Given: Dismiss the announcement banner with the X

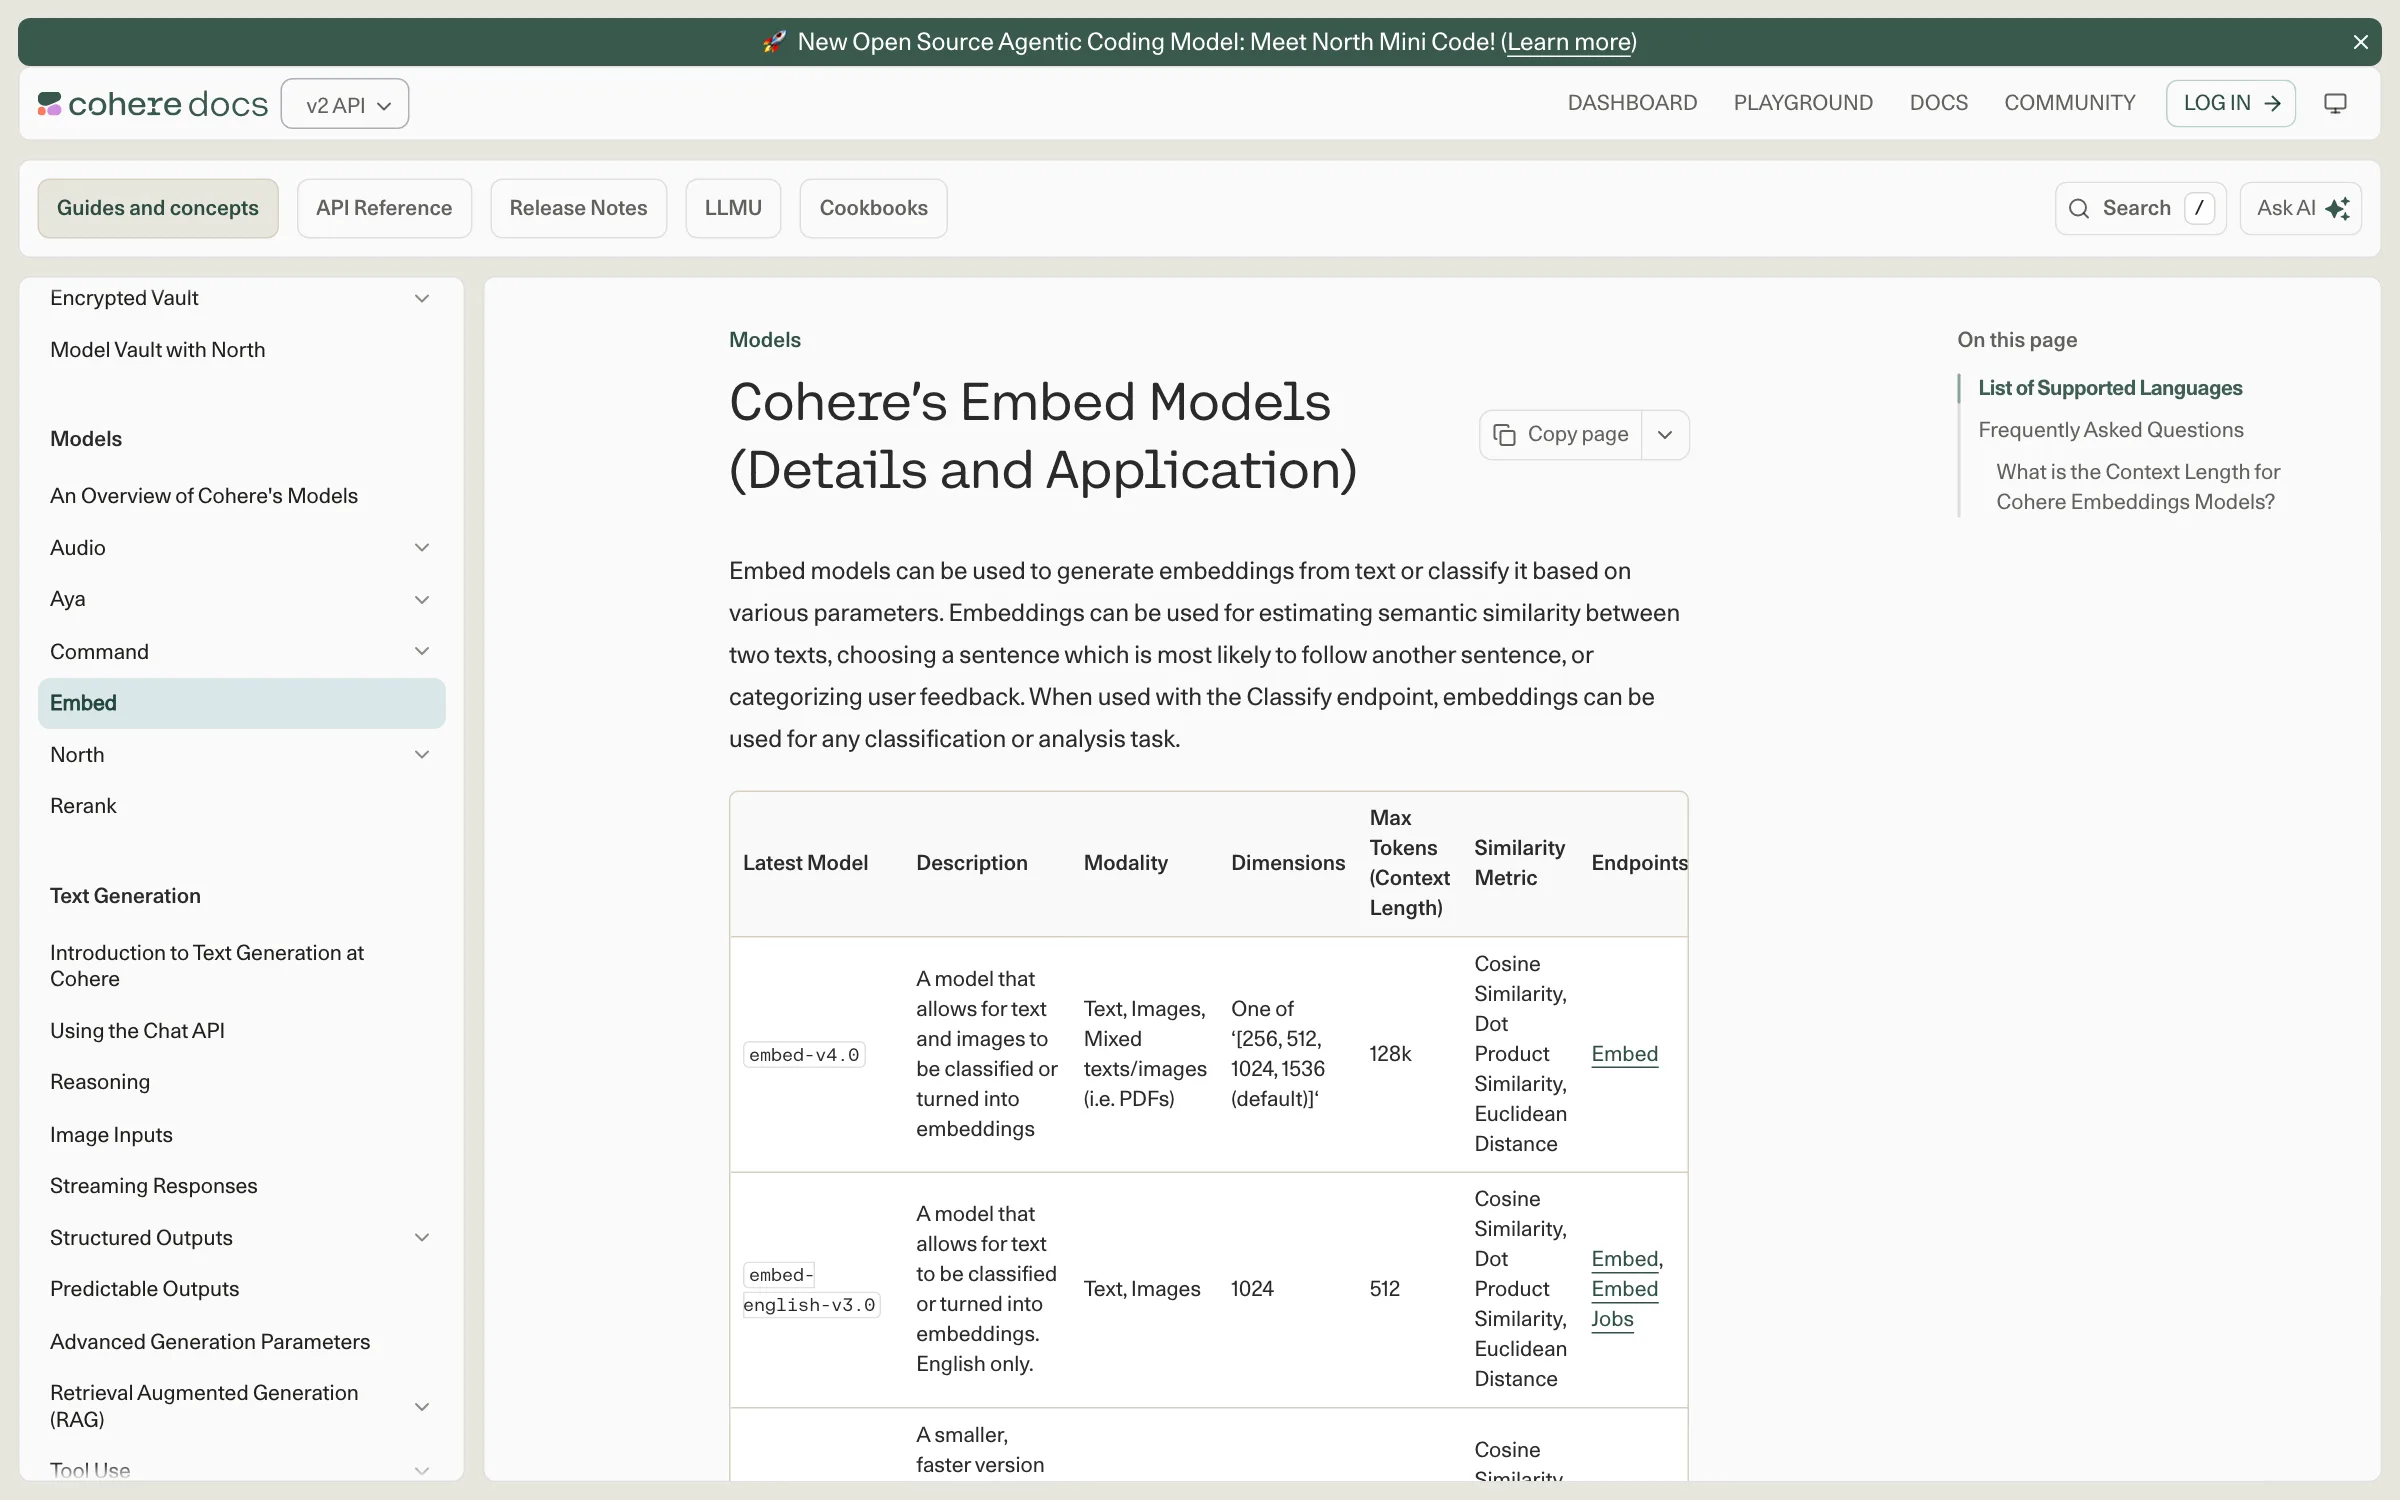Looking at the screenshot, I should pos(2360,42).
